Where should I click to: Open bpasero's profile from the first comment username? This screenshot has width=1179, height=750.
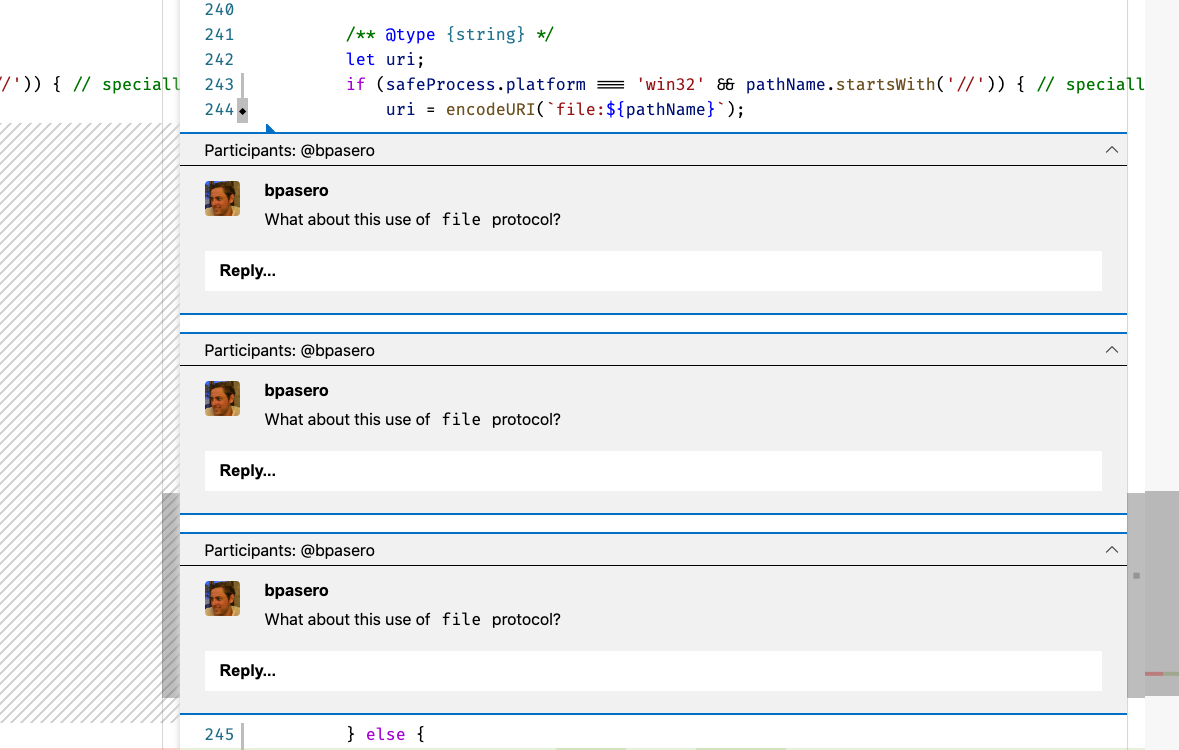(296, 190)
